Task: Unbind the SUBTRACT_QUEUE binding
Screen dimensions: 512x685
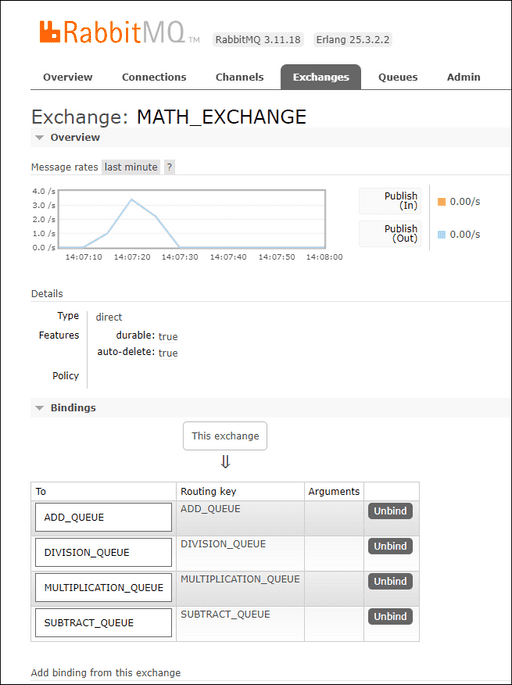Action: [390, 617]
